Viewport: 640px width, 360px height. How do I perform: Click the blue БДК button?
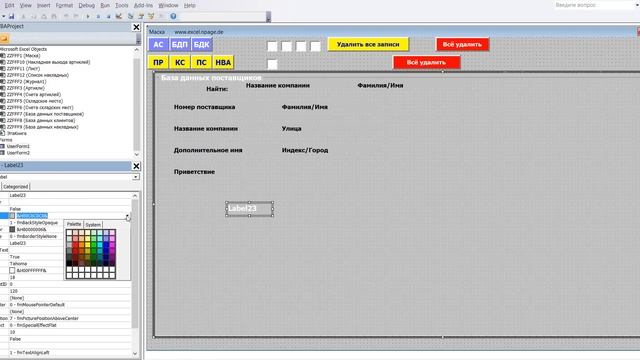pos(201,44)
